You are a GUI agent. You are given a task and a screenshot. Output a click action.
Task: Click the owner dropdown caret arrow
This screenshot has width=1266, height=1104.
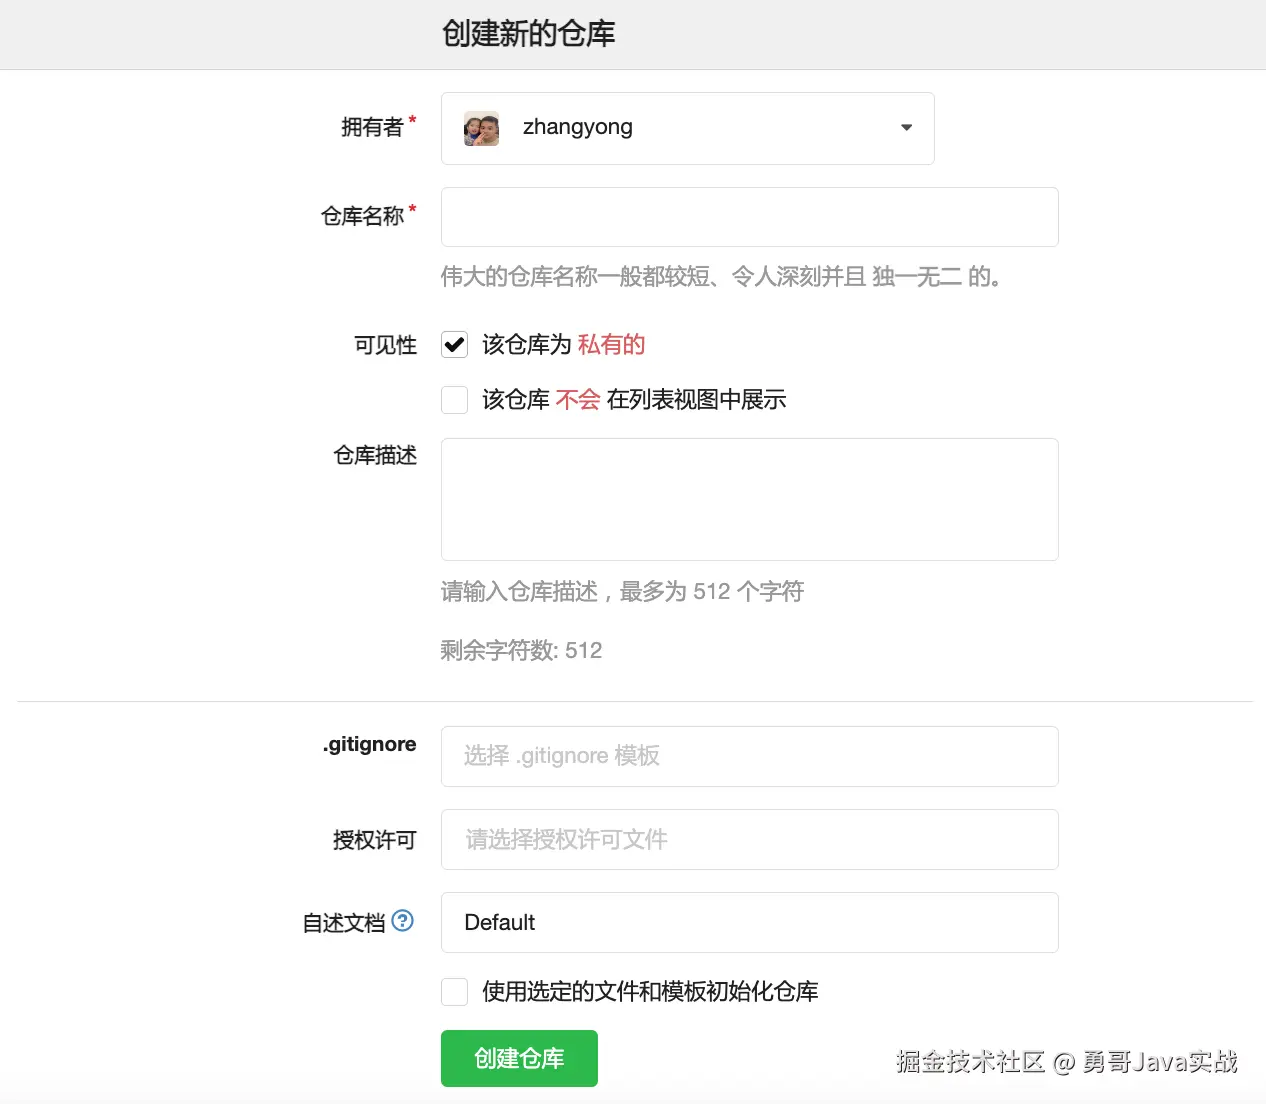point(906,128)
